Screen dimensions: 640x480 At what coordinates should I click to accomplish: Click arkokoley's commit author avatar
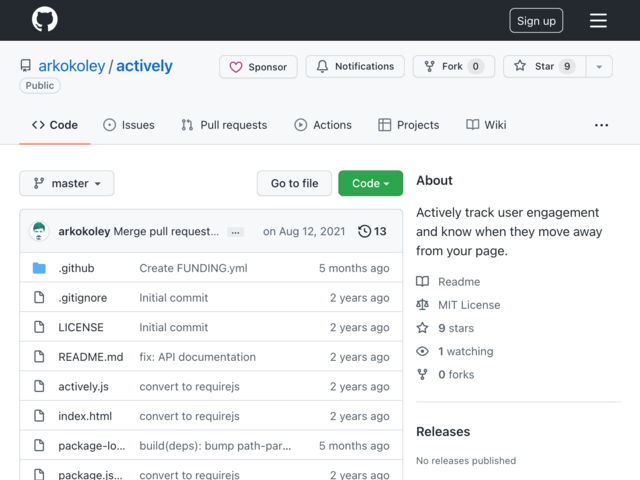click(x=39, y=231)
